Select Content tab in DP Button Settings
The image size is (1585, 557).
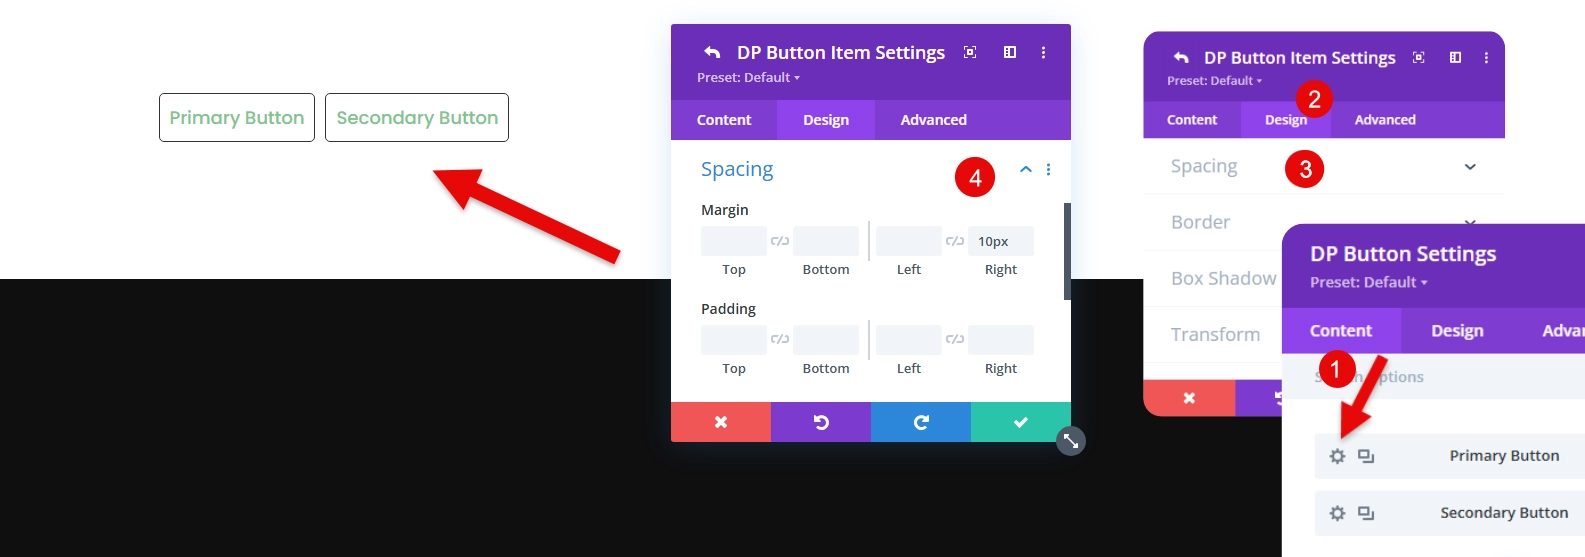click(x=1341, y=331)
